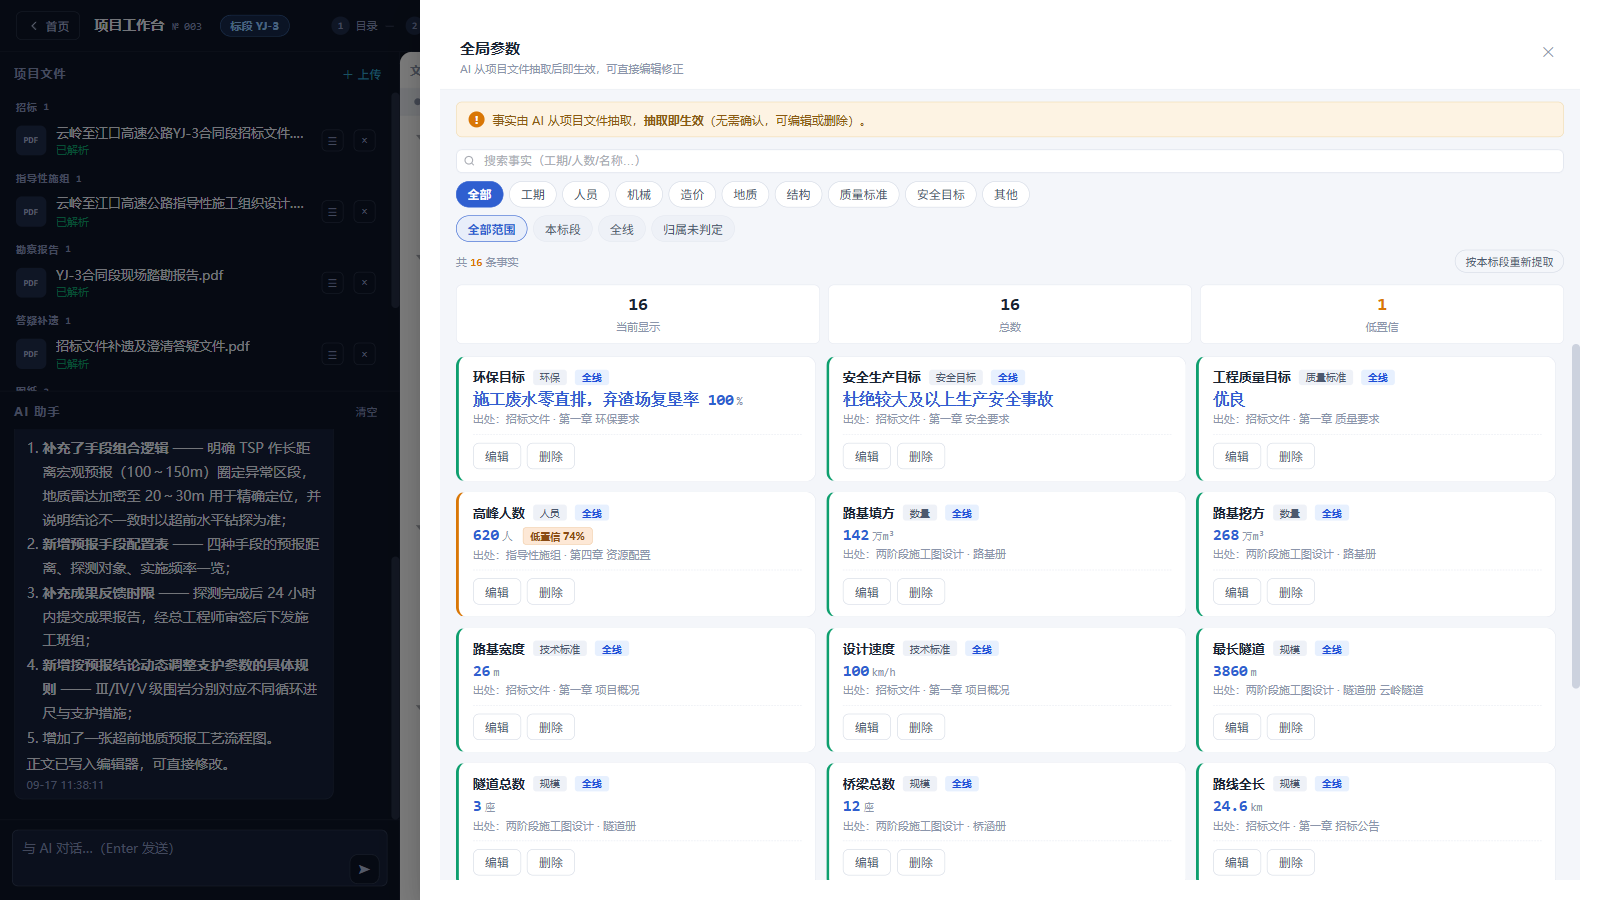Edit the 环保目标 fact card
Image resolution: width=1600 pixels, height=900 pixels.
point(497,457)
